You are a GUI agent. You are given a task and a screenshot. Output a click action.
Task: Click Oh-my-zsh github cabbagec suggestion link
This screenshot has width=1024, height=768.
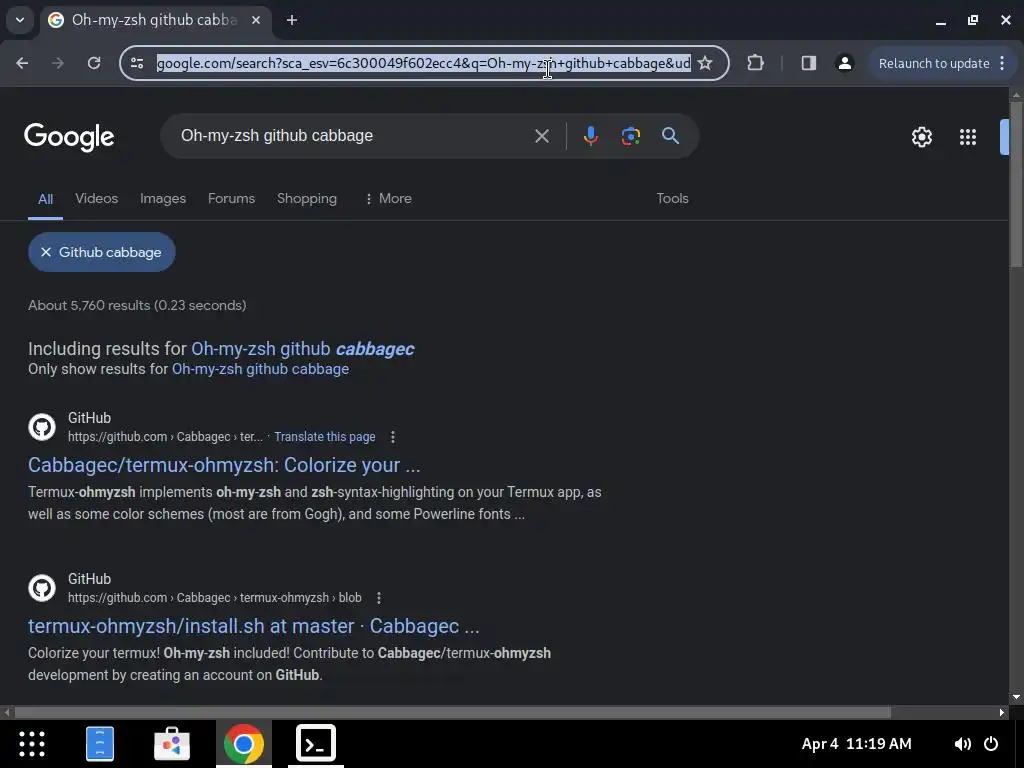302,349
